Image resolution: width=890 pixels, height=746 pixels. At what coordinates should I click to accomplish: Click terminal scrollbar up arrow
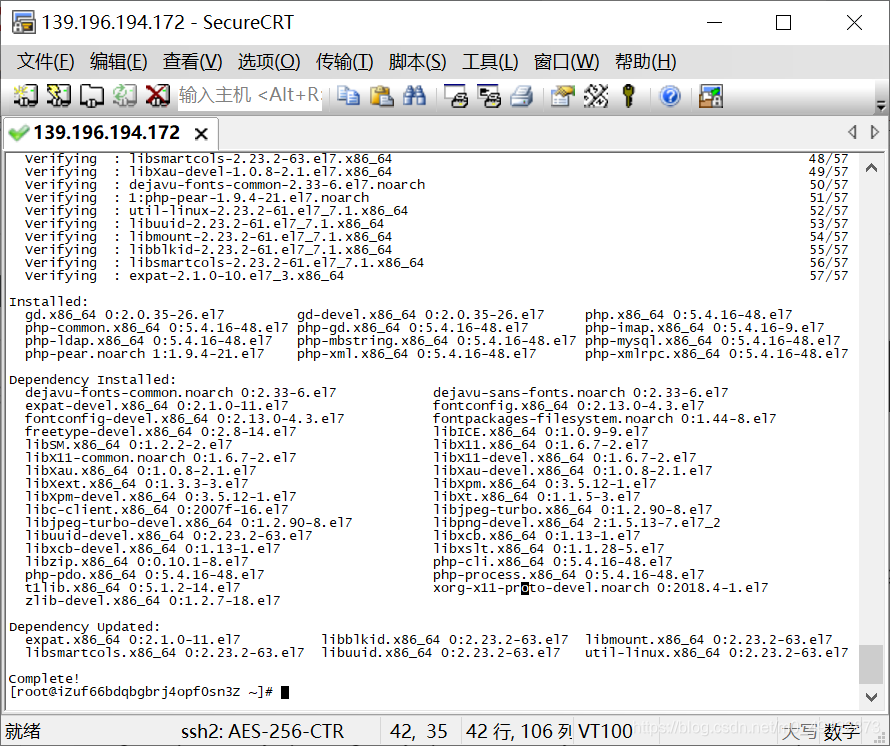[x=871, y=167]
